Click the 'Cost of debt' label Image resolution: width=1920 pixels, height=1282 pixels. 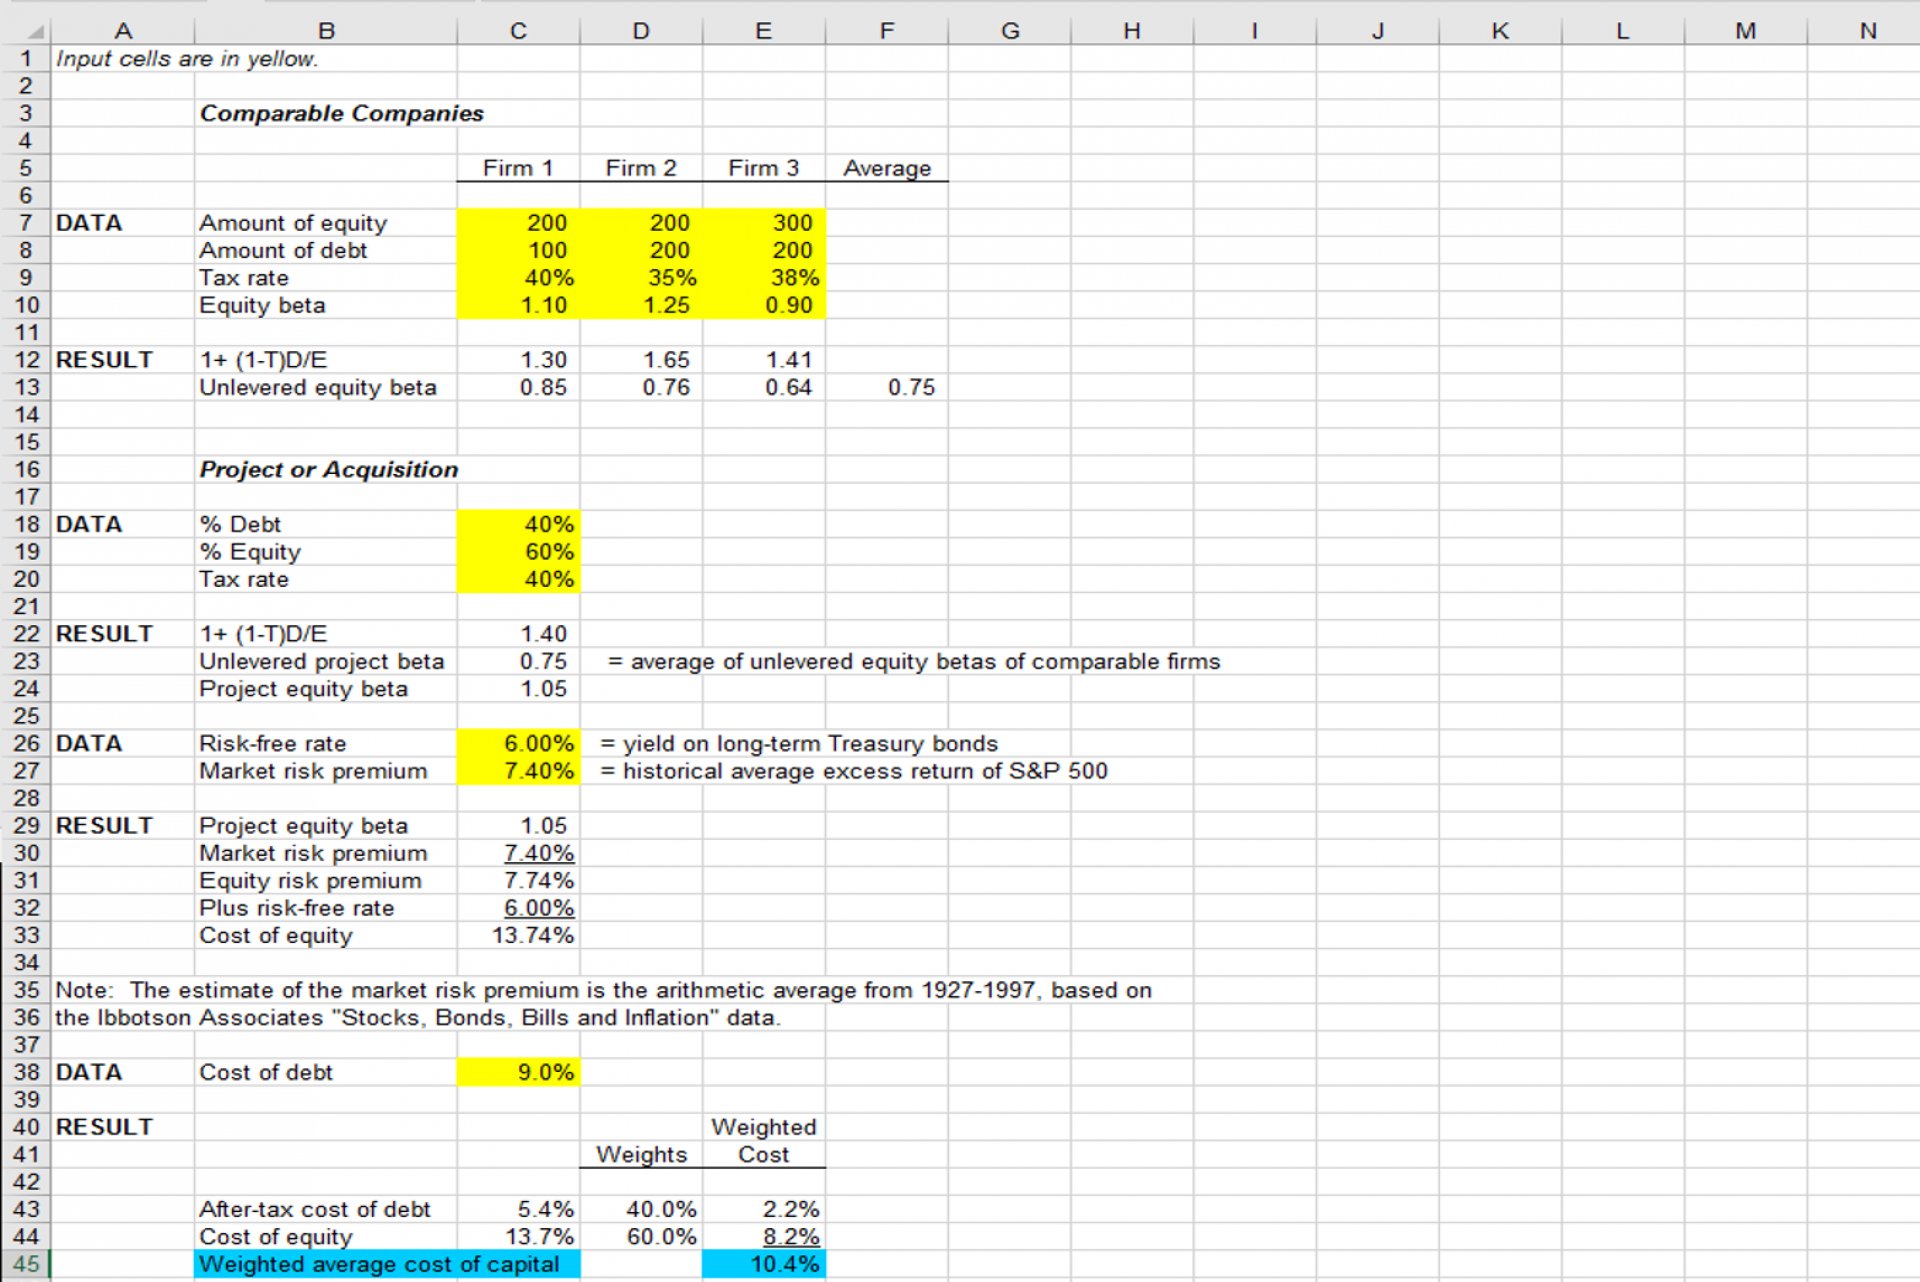point(265,1072)
